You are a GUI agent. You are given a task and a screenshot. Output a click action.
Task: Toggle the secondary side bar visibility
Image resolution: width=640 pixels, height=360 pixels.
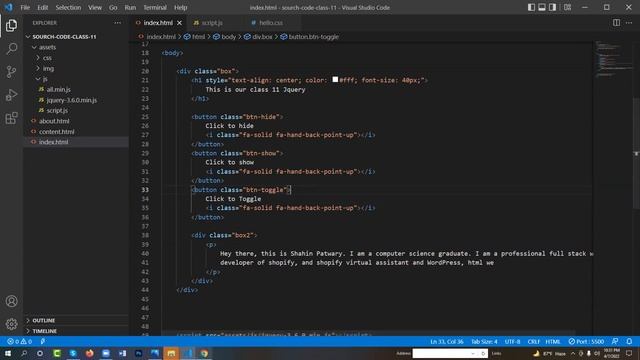[552, 7]
